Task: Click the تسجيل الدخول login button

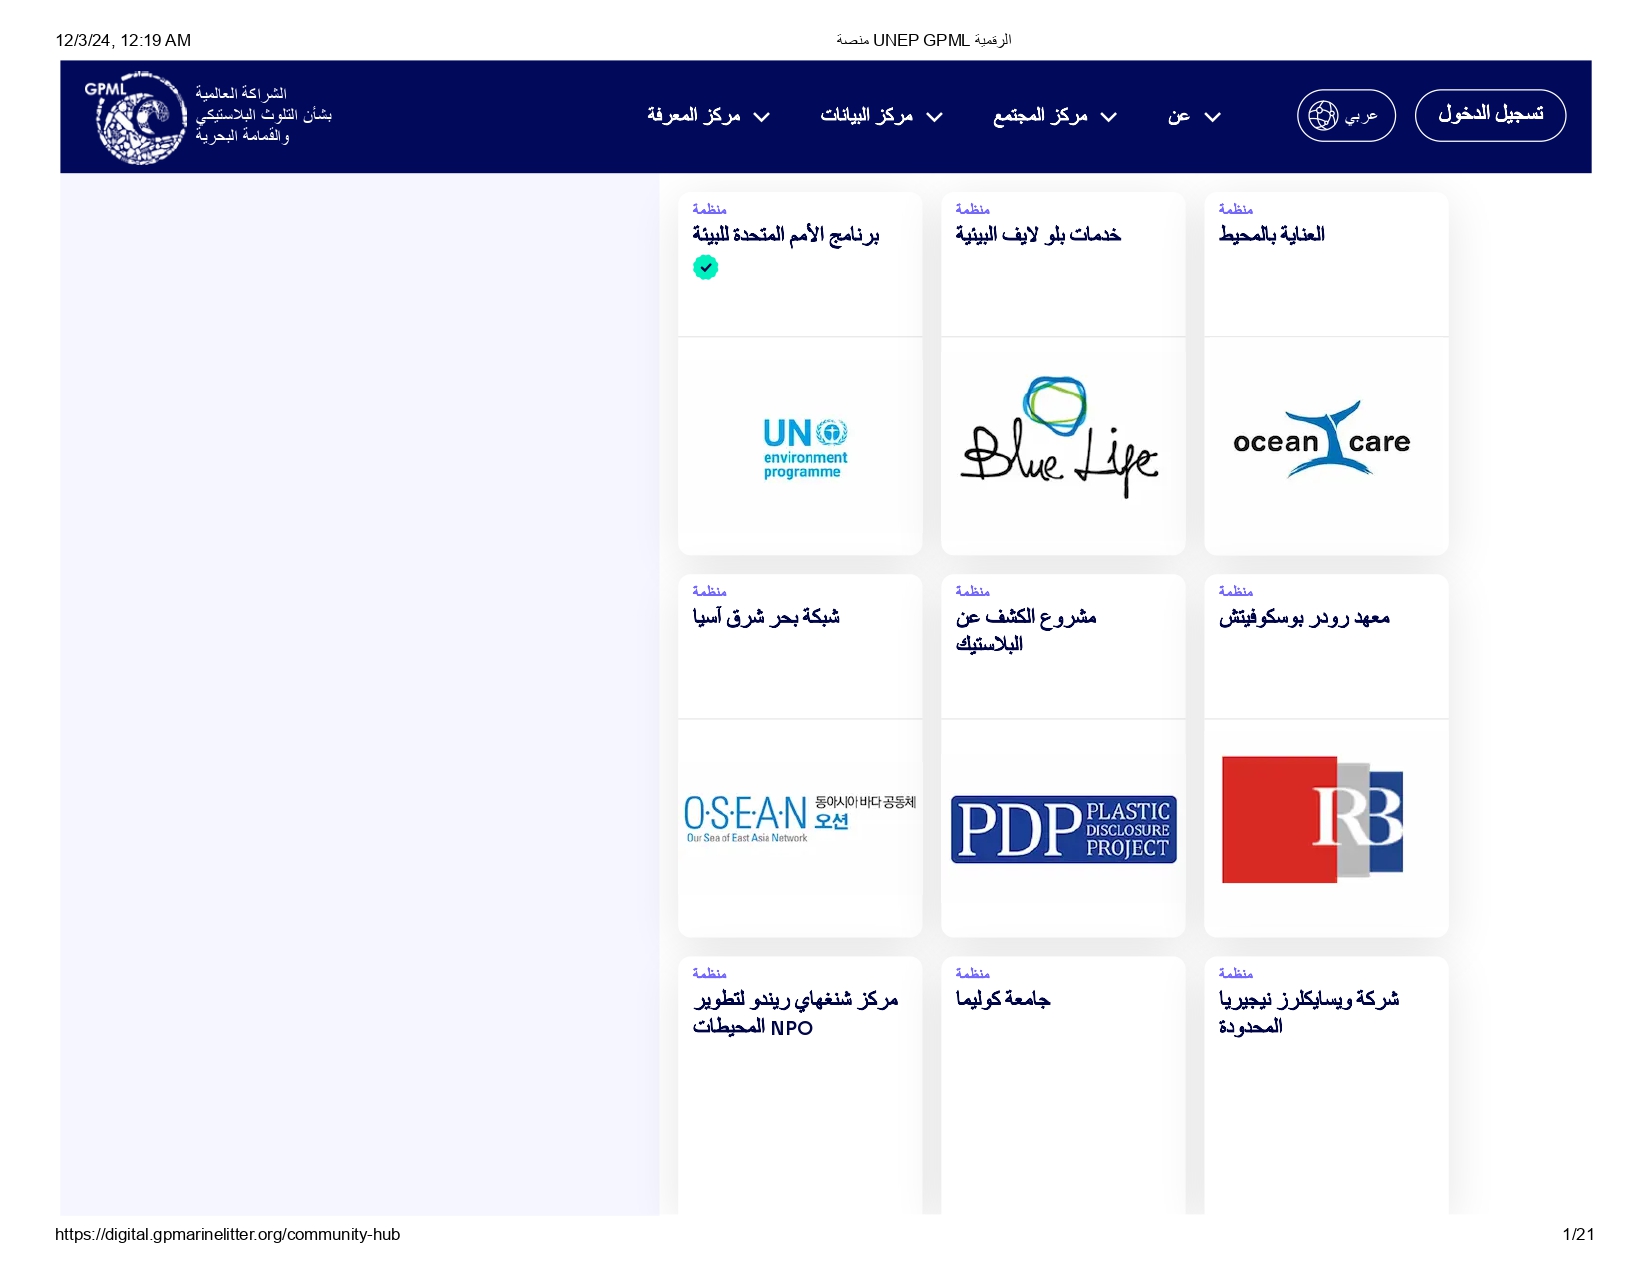Action: point(1490,115)
